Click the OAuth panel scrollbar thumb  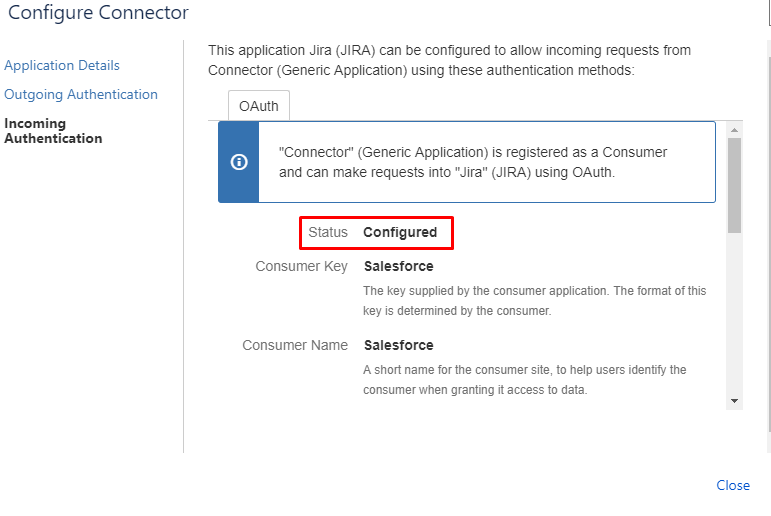734,185
